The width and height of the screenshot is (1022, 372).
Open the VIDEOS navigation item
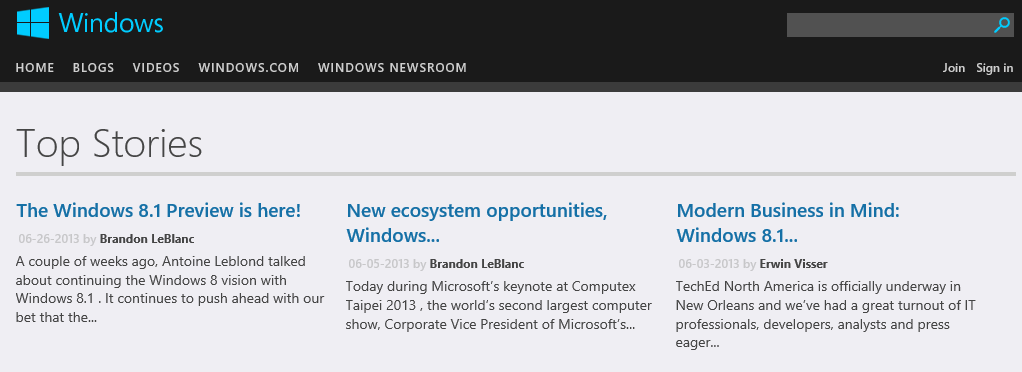tap(156, 68)
